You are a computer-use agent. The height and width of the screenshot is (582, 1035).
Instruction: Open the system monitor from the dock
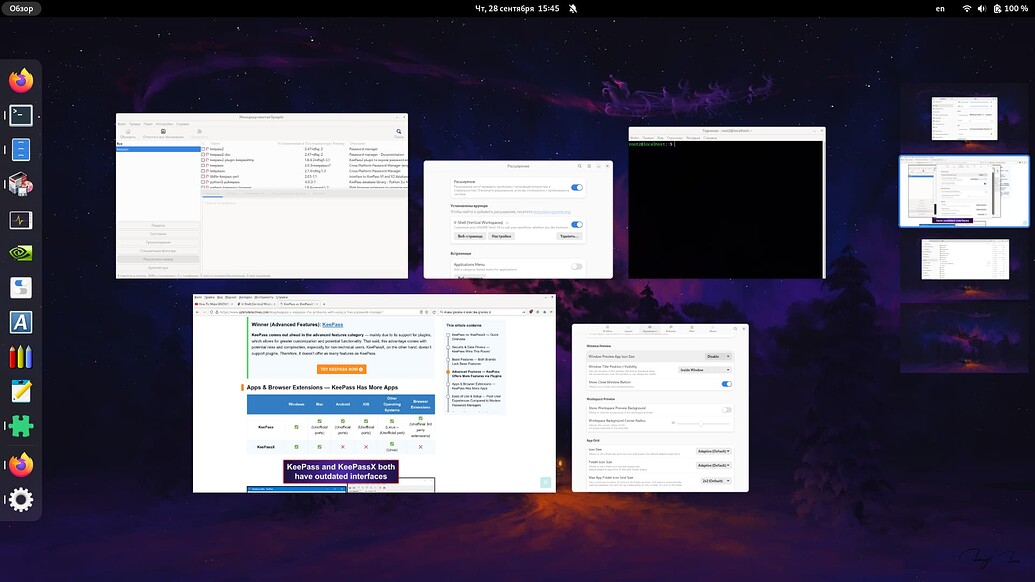tap(20, 219)
